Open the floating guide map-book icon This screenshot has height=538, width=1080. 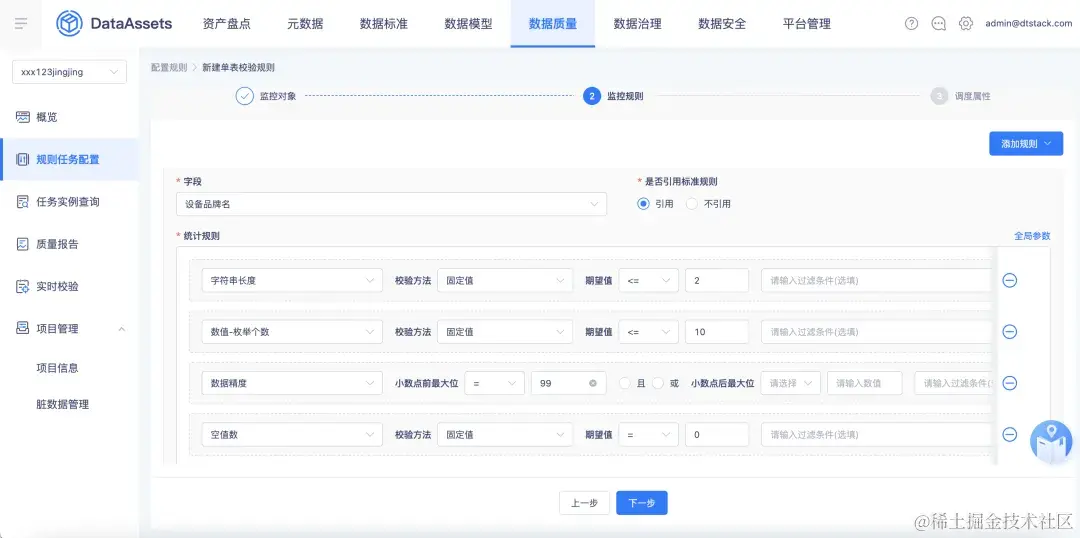click(1051, 442)
